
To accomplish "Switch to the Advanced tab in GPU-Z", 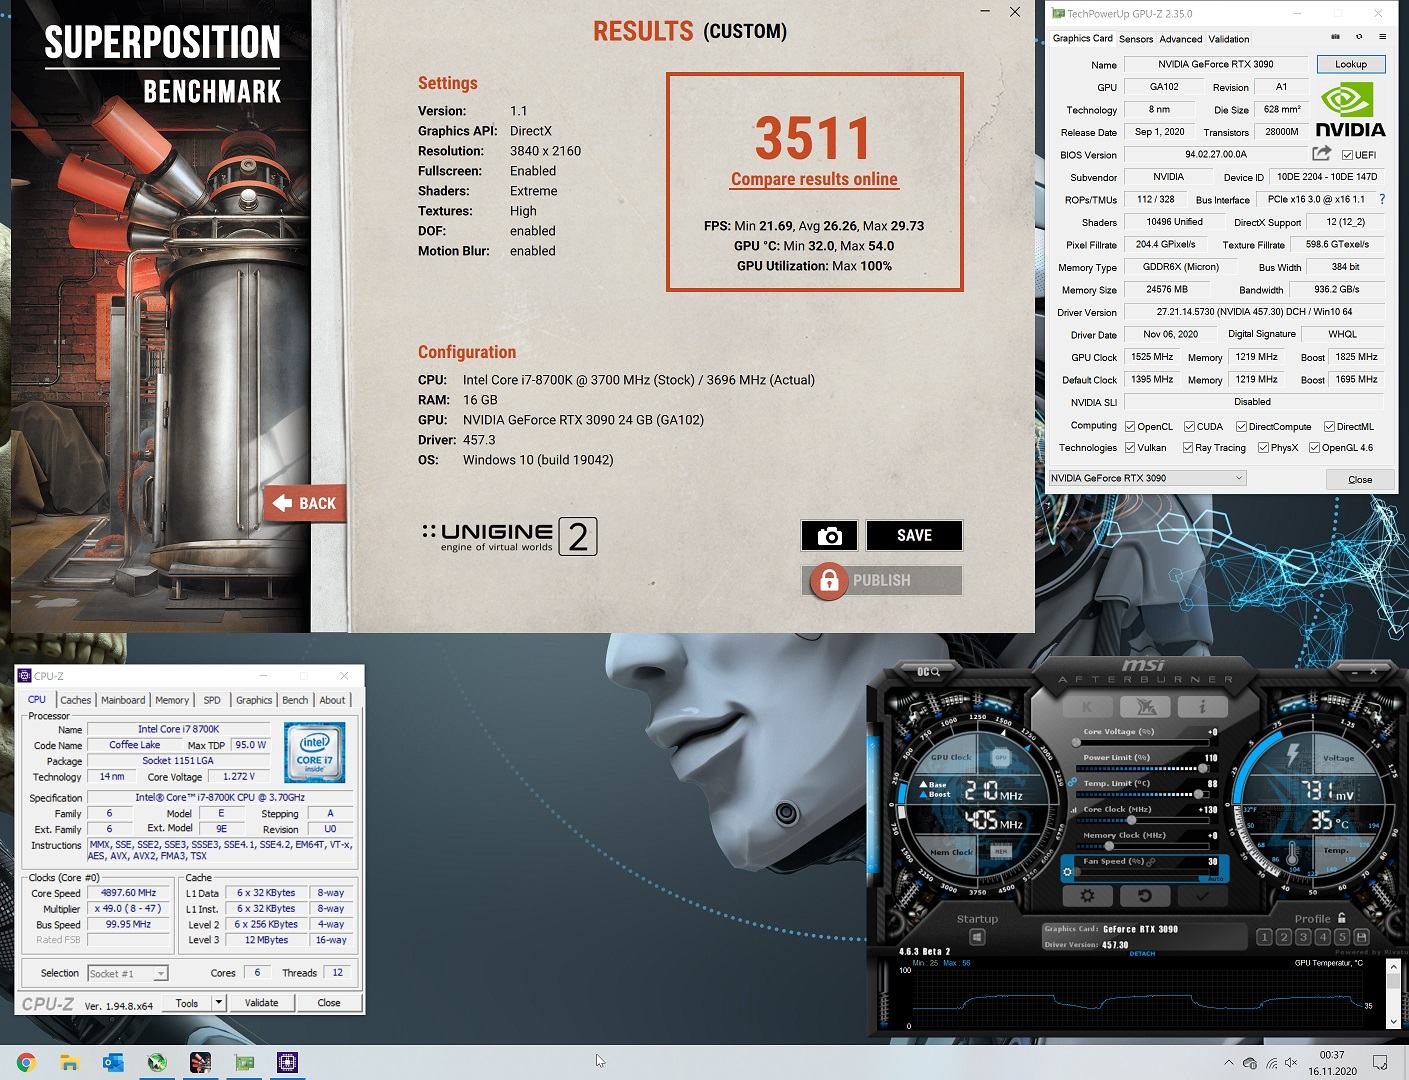I will [1181, 39].
